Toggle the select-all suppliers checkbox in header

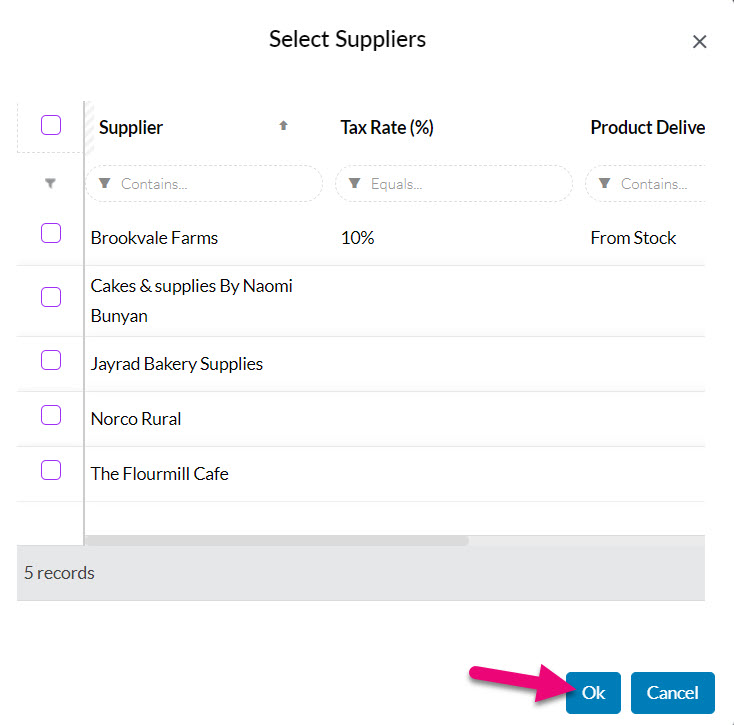click(51, 125)
